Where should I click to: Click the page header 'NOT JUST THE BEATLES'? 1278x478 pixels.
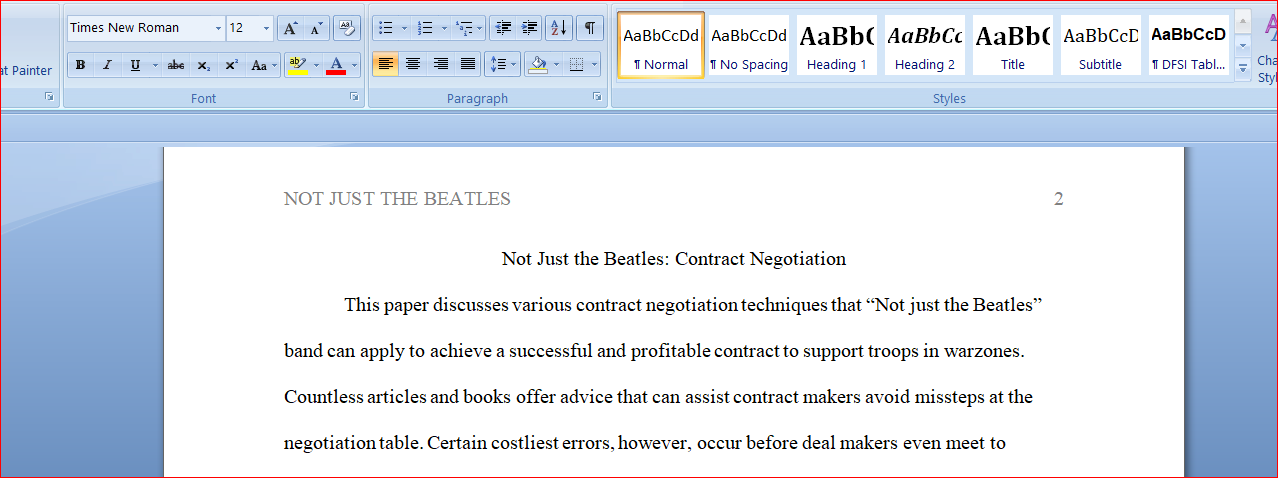[397, 199]
